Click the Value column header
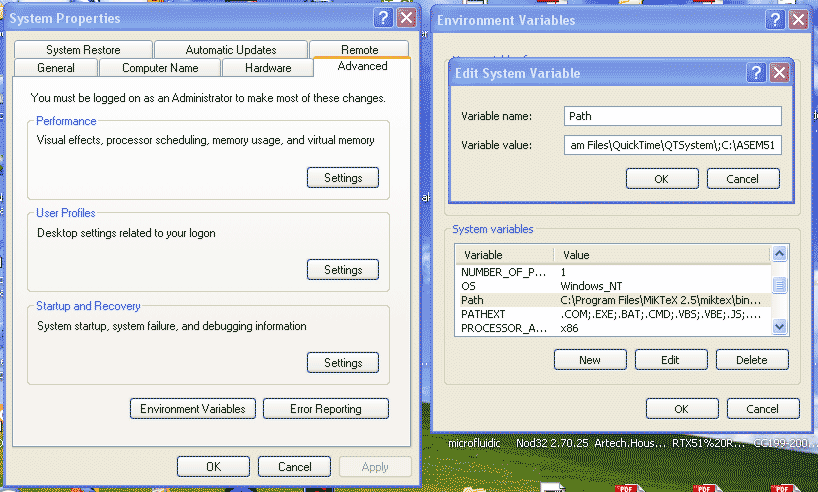The width and height of the screenshot is (818, 492). [661, 255]
